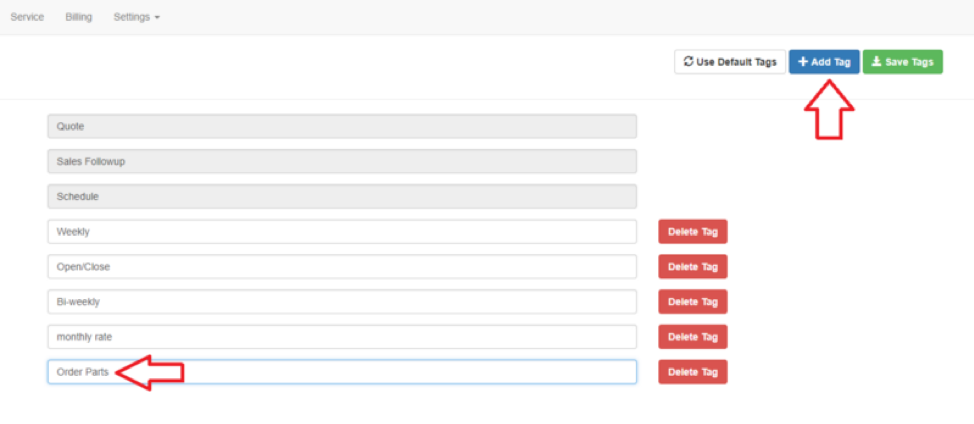Delete the monthly rate tag
The width and height of the screenshot is (974, 424).
tap(692, 337)
